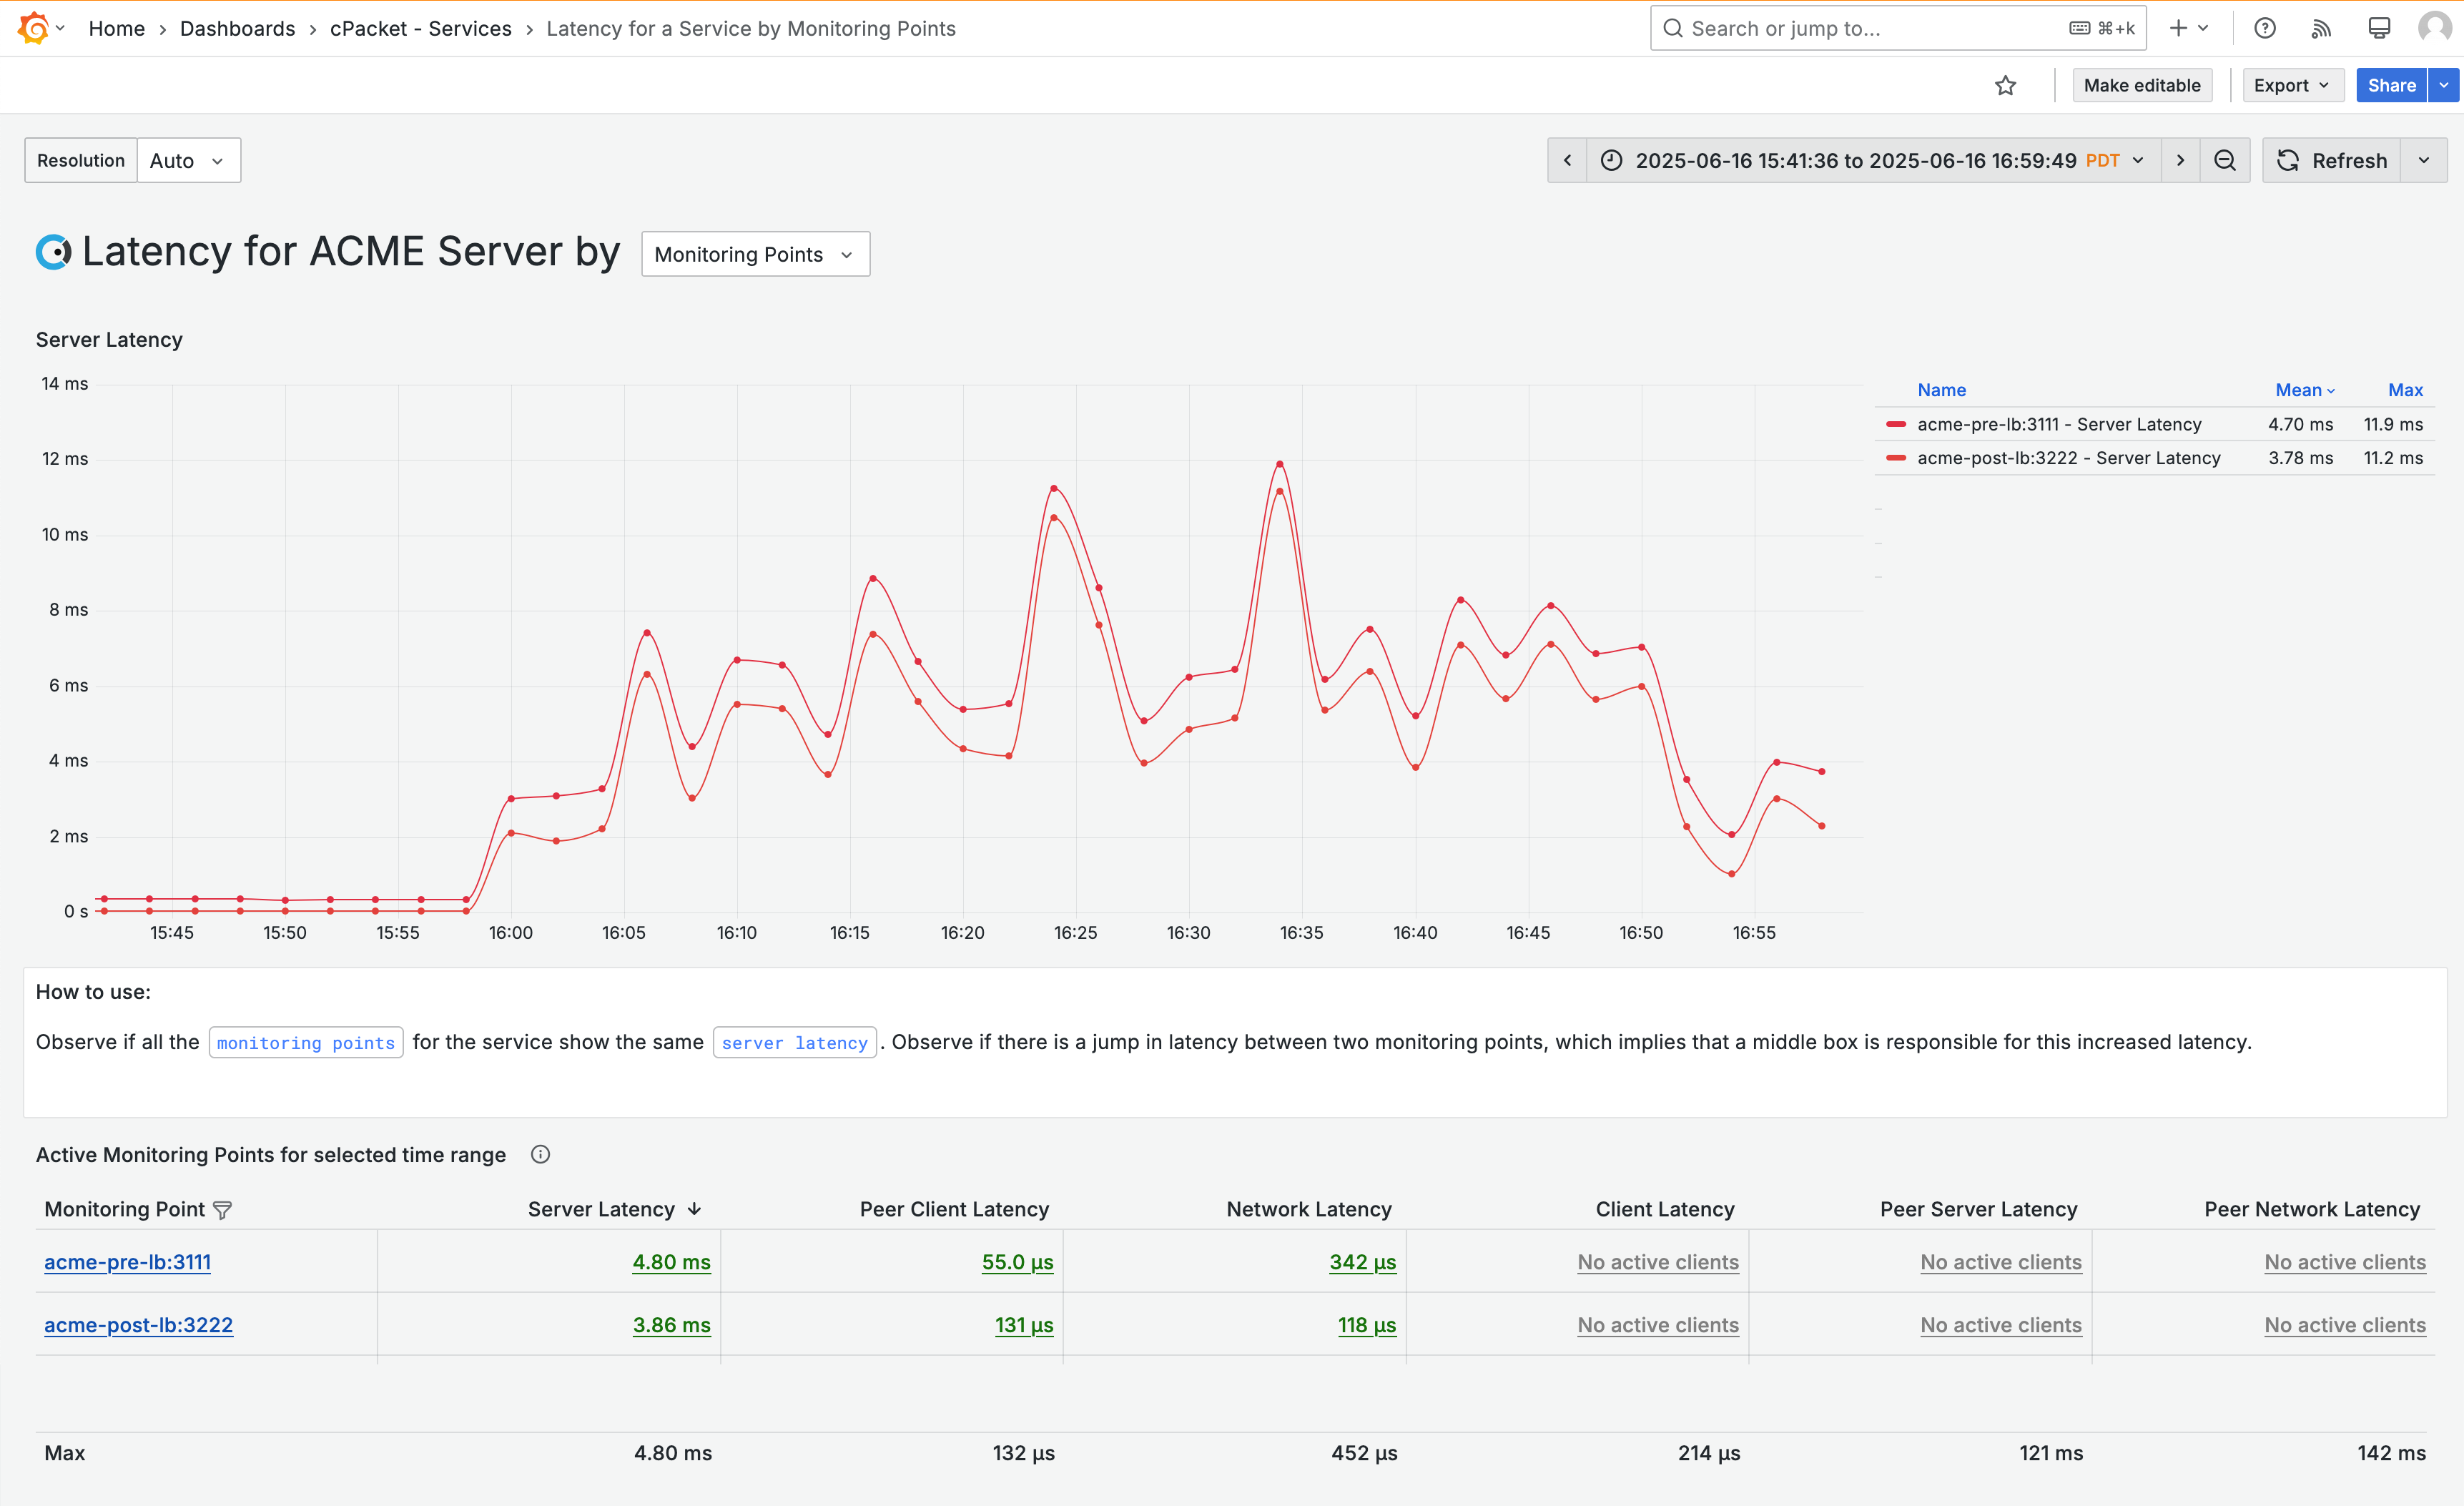Click the Share button

coord(2391,86)
